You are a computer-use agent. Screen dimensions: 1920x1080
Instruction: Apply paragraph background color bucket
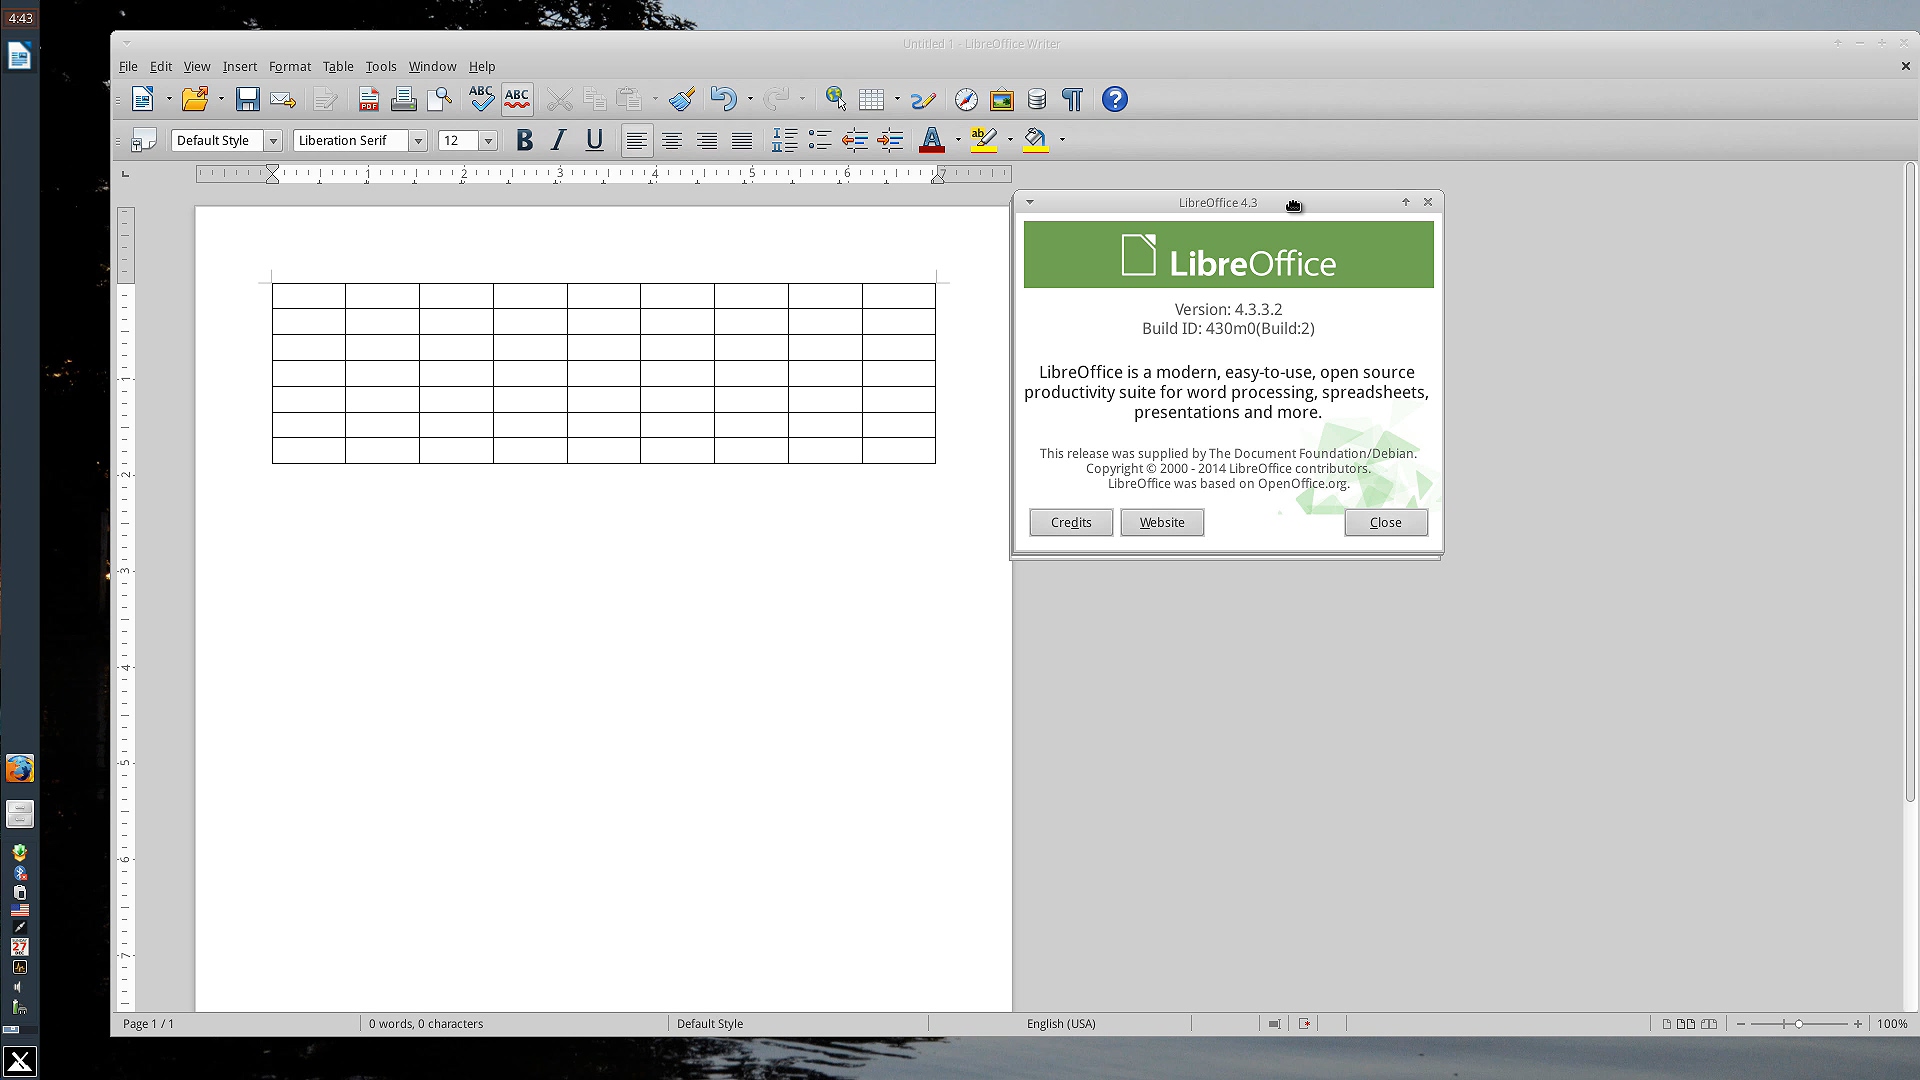click(x=1036, y=140)
